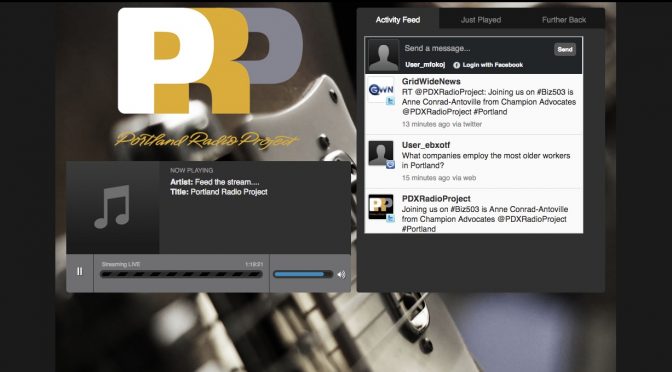Click the Send button
The height and width of the screenshot is (372, 672).
tap(565, 49)
